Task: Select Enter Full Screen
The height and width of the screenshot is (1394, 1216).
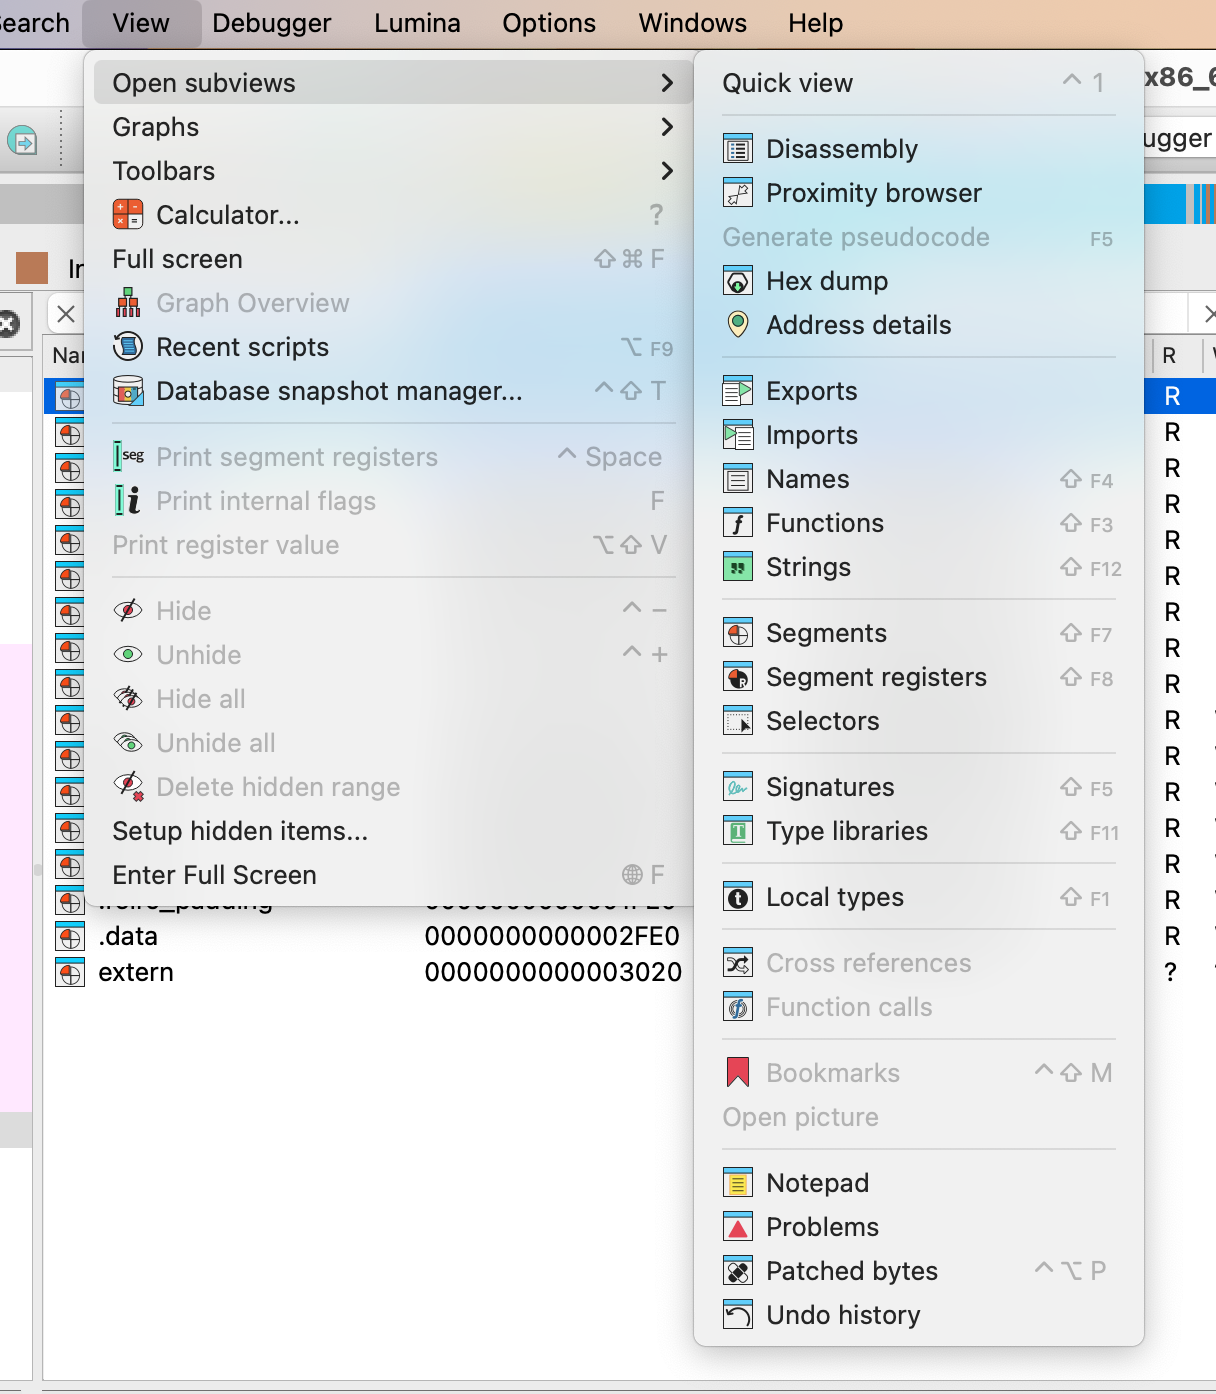Action: click(x=214, y=875)
